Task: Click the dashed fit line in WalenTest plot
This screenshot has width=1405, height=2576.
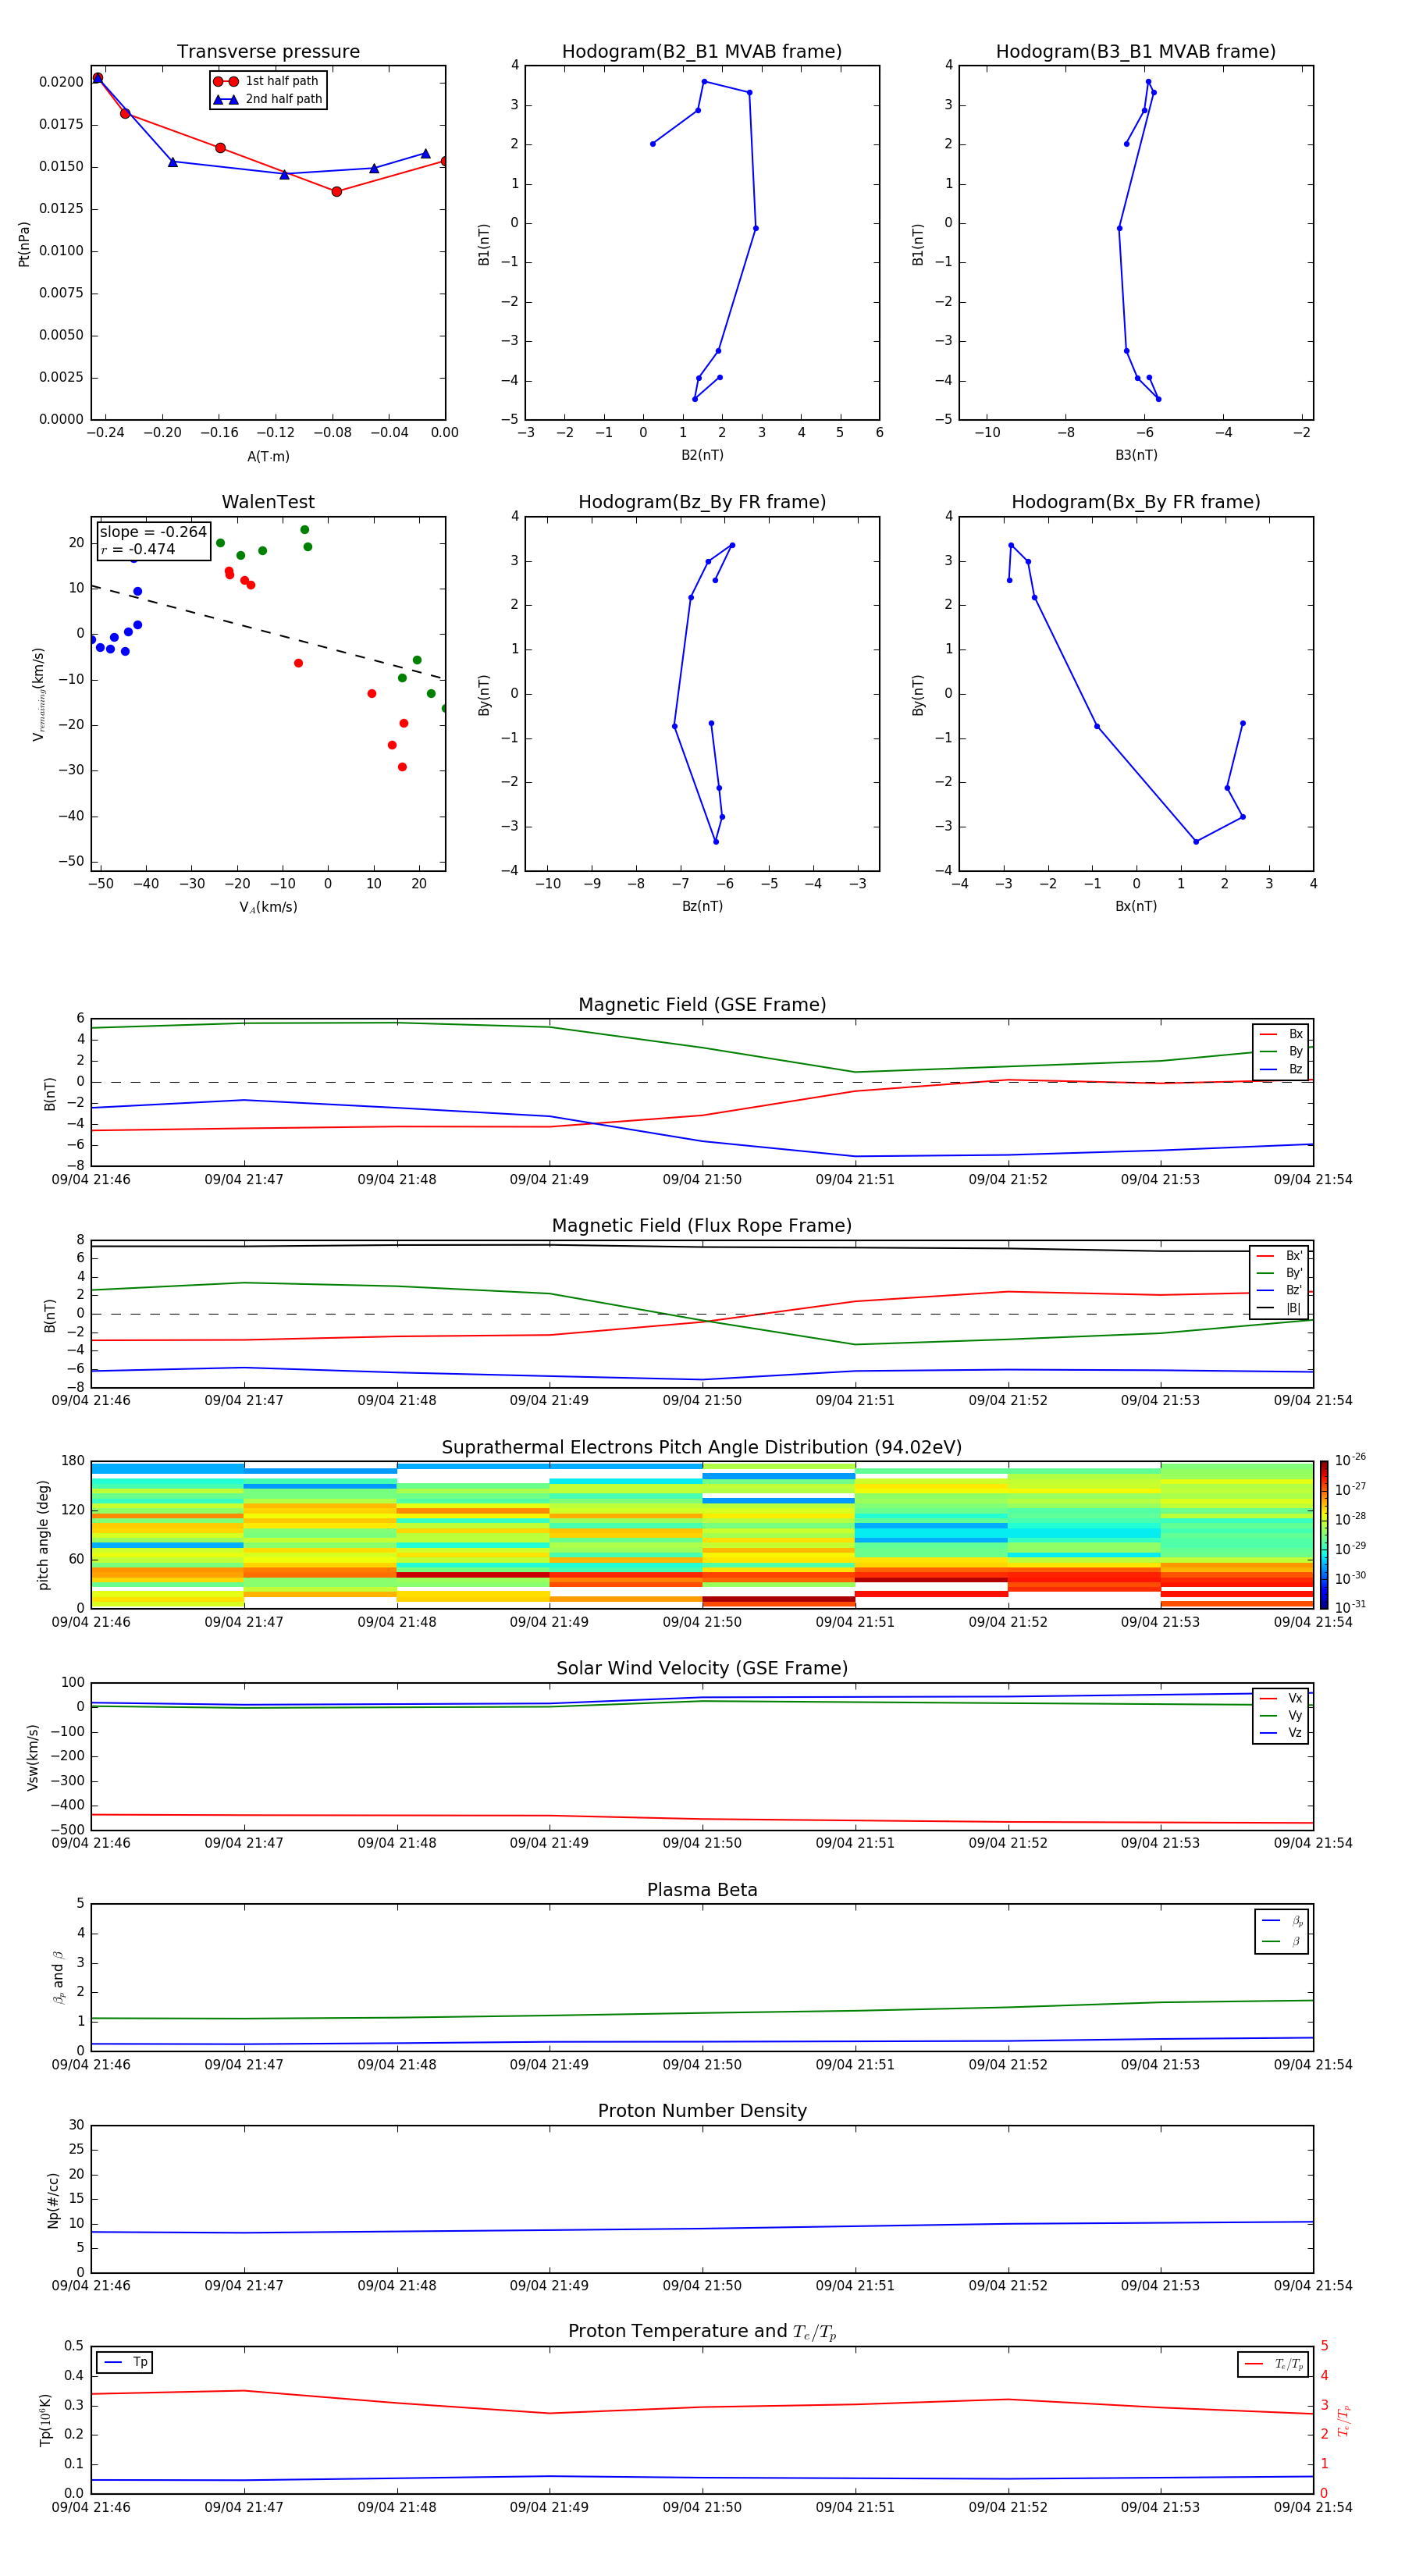Action: 268,632
